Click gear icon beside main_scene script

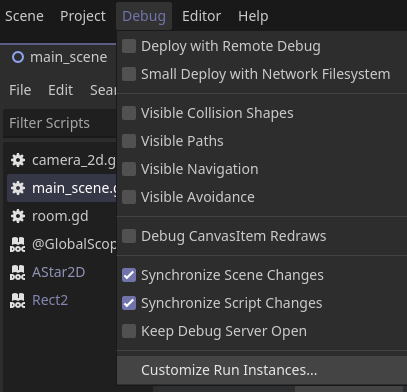point(18,188)
